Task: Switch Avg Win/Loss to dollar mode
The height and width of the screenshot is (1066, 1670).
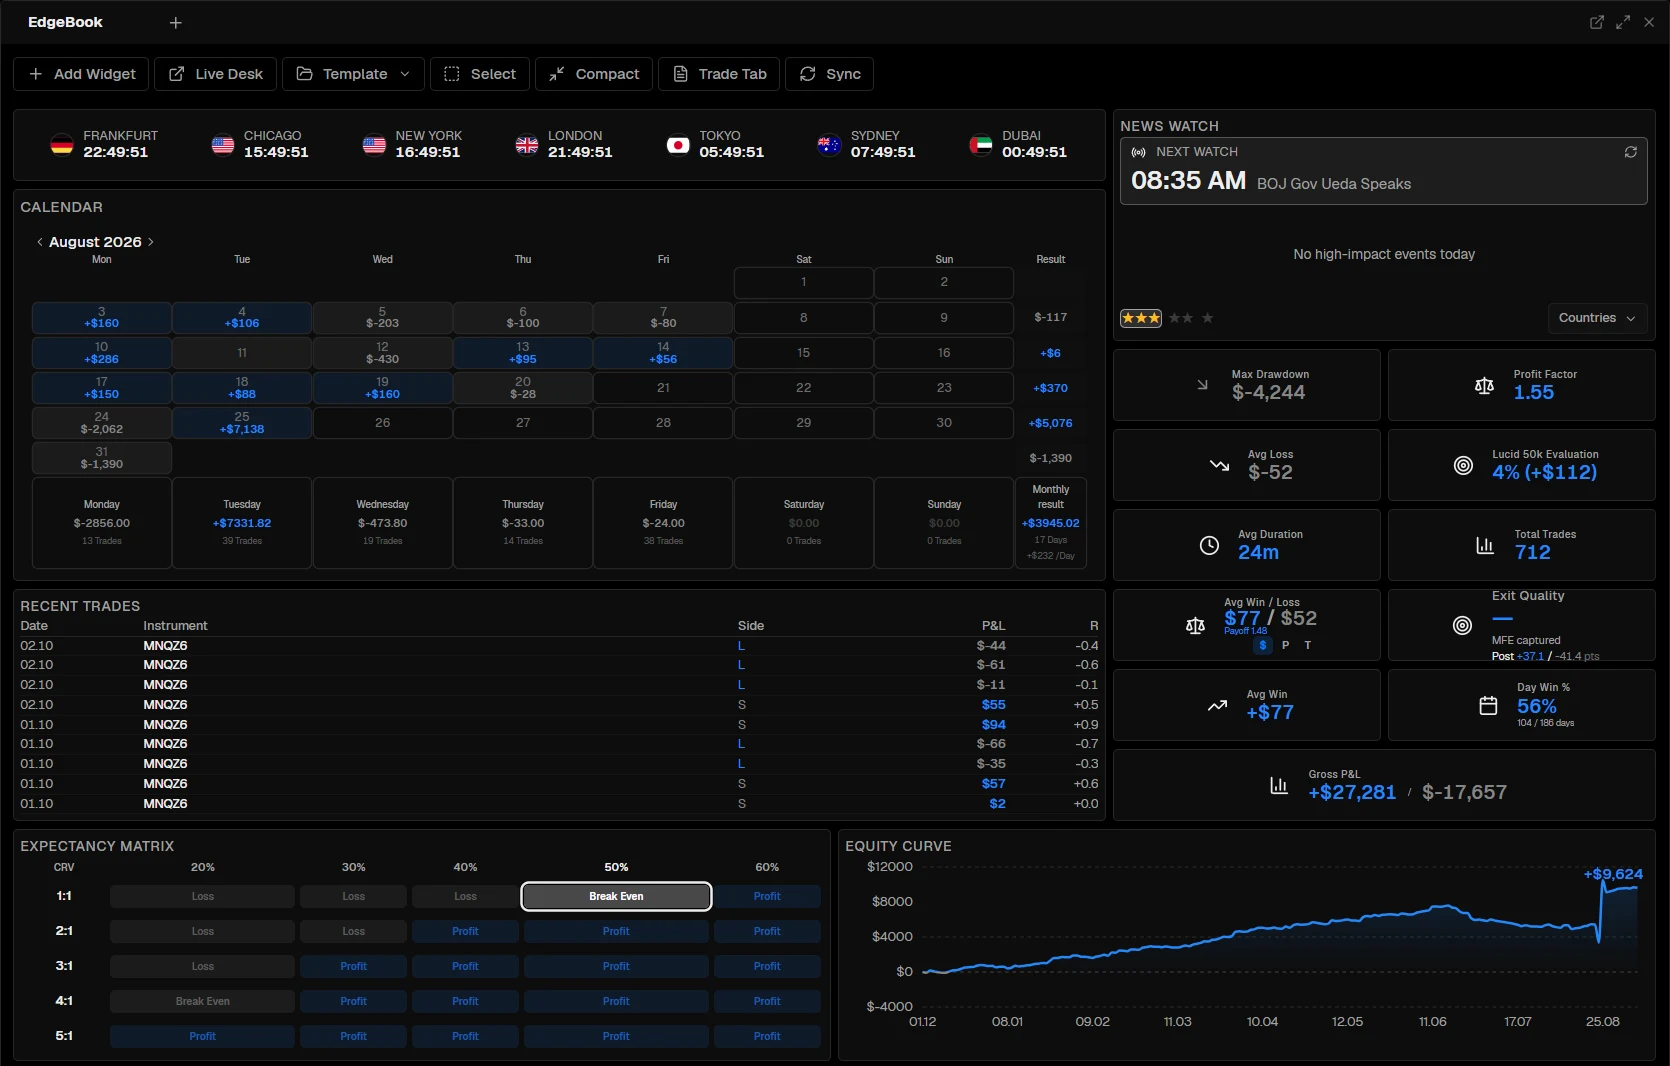Action: pos(1263,646)
